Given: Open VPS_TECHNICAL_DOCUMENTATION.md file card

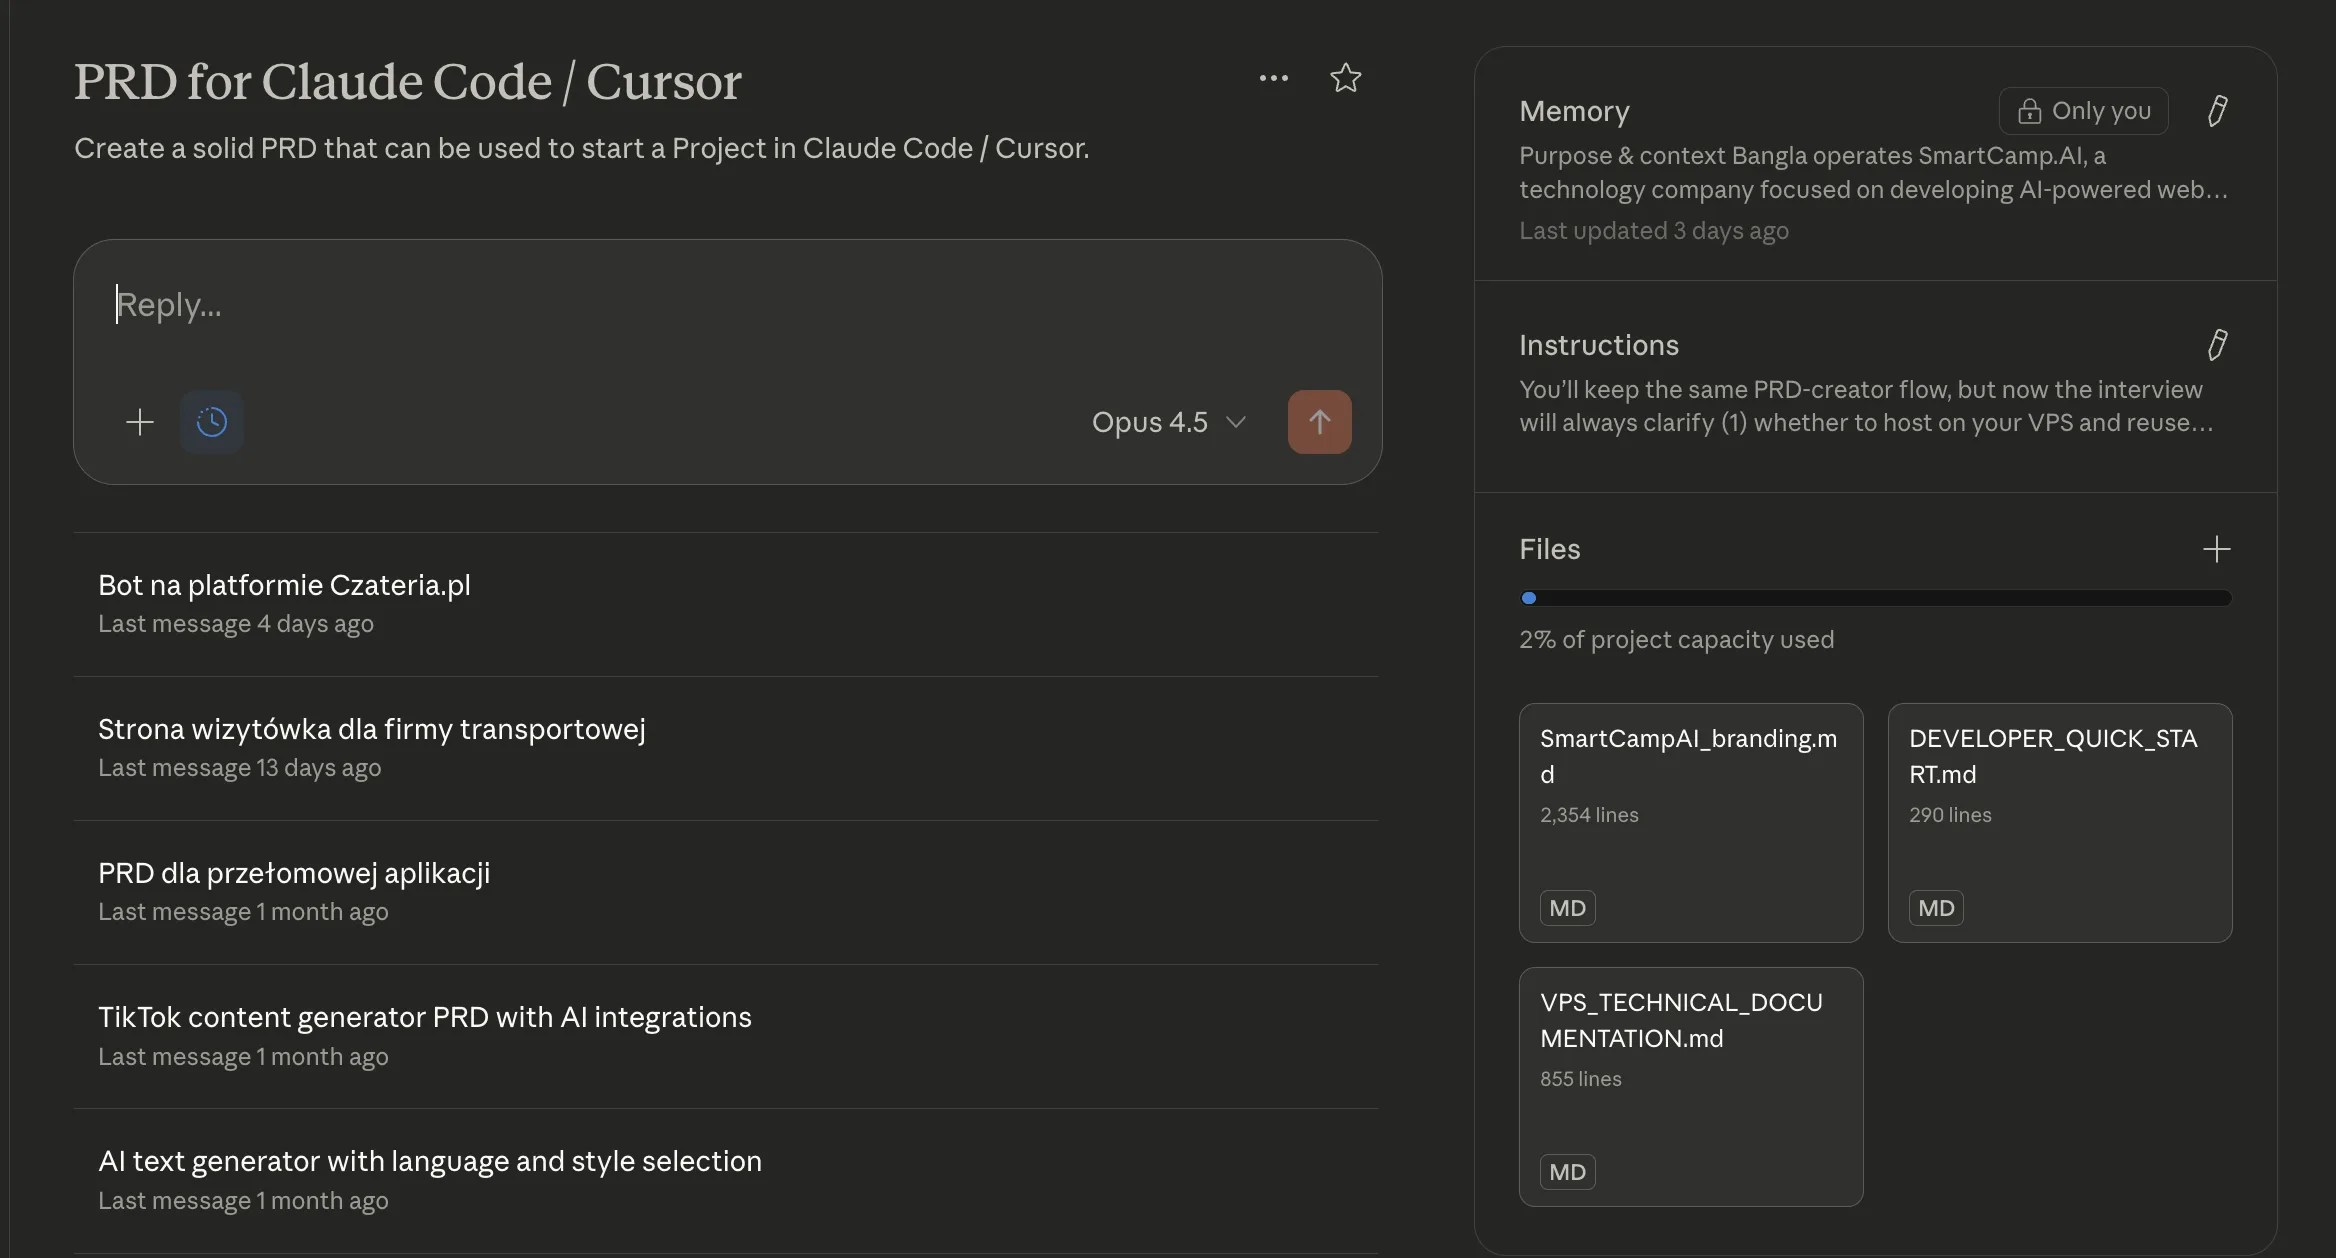Looking at the screenshot, I should point(1691,1087).
